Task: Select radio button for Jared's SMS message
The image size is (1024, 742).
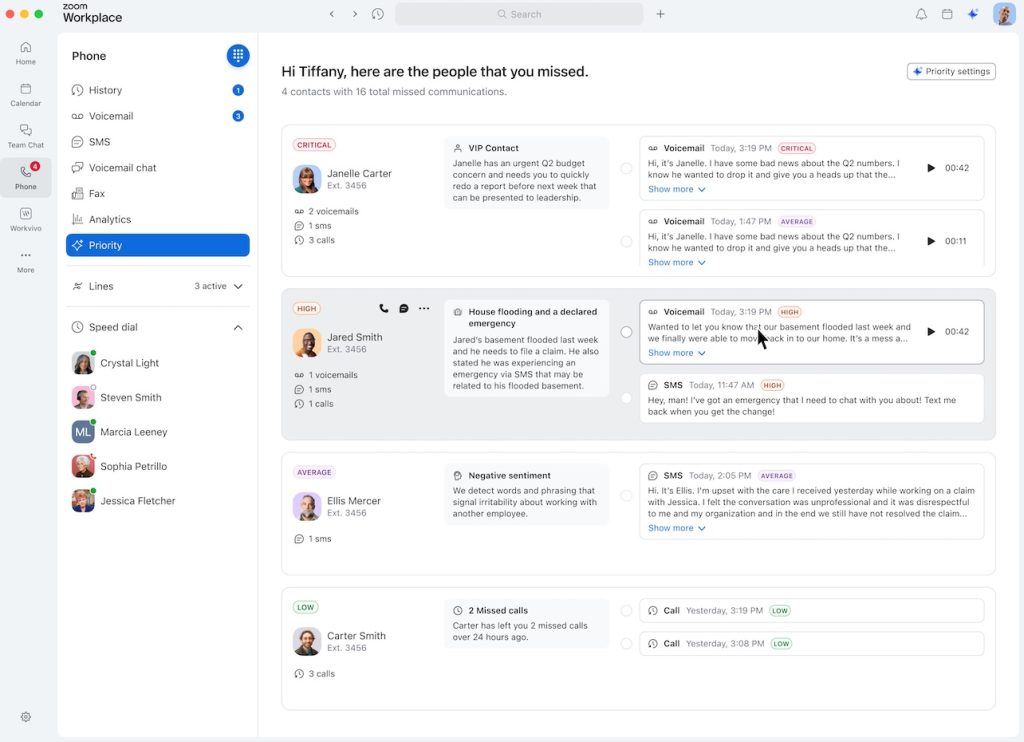Action: click(x=626, y=398)
